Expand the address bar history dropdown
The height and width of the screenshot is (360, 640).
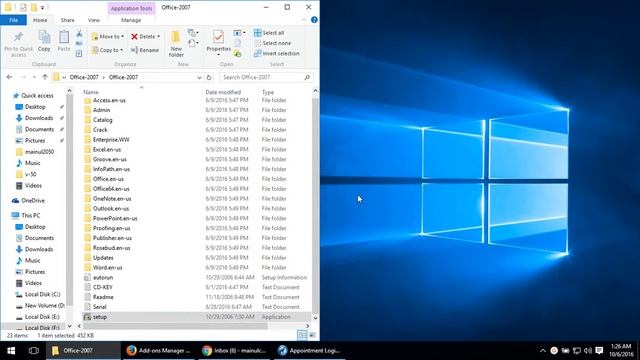click(199, 77)
